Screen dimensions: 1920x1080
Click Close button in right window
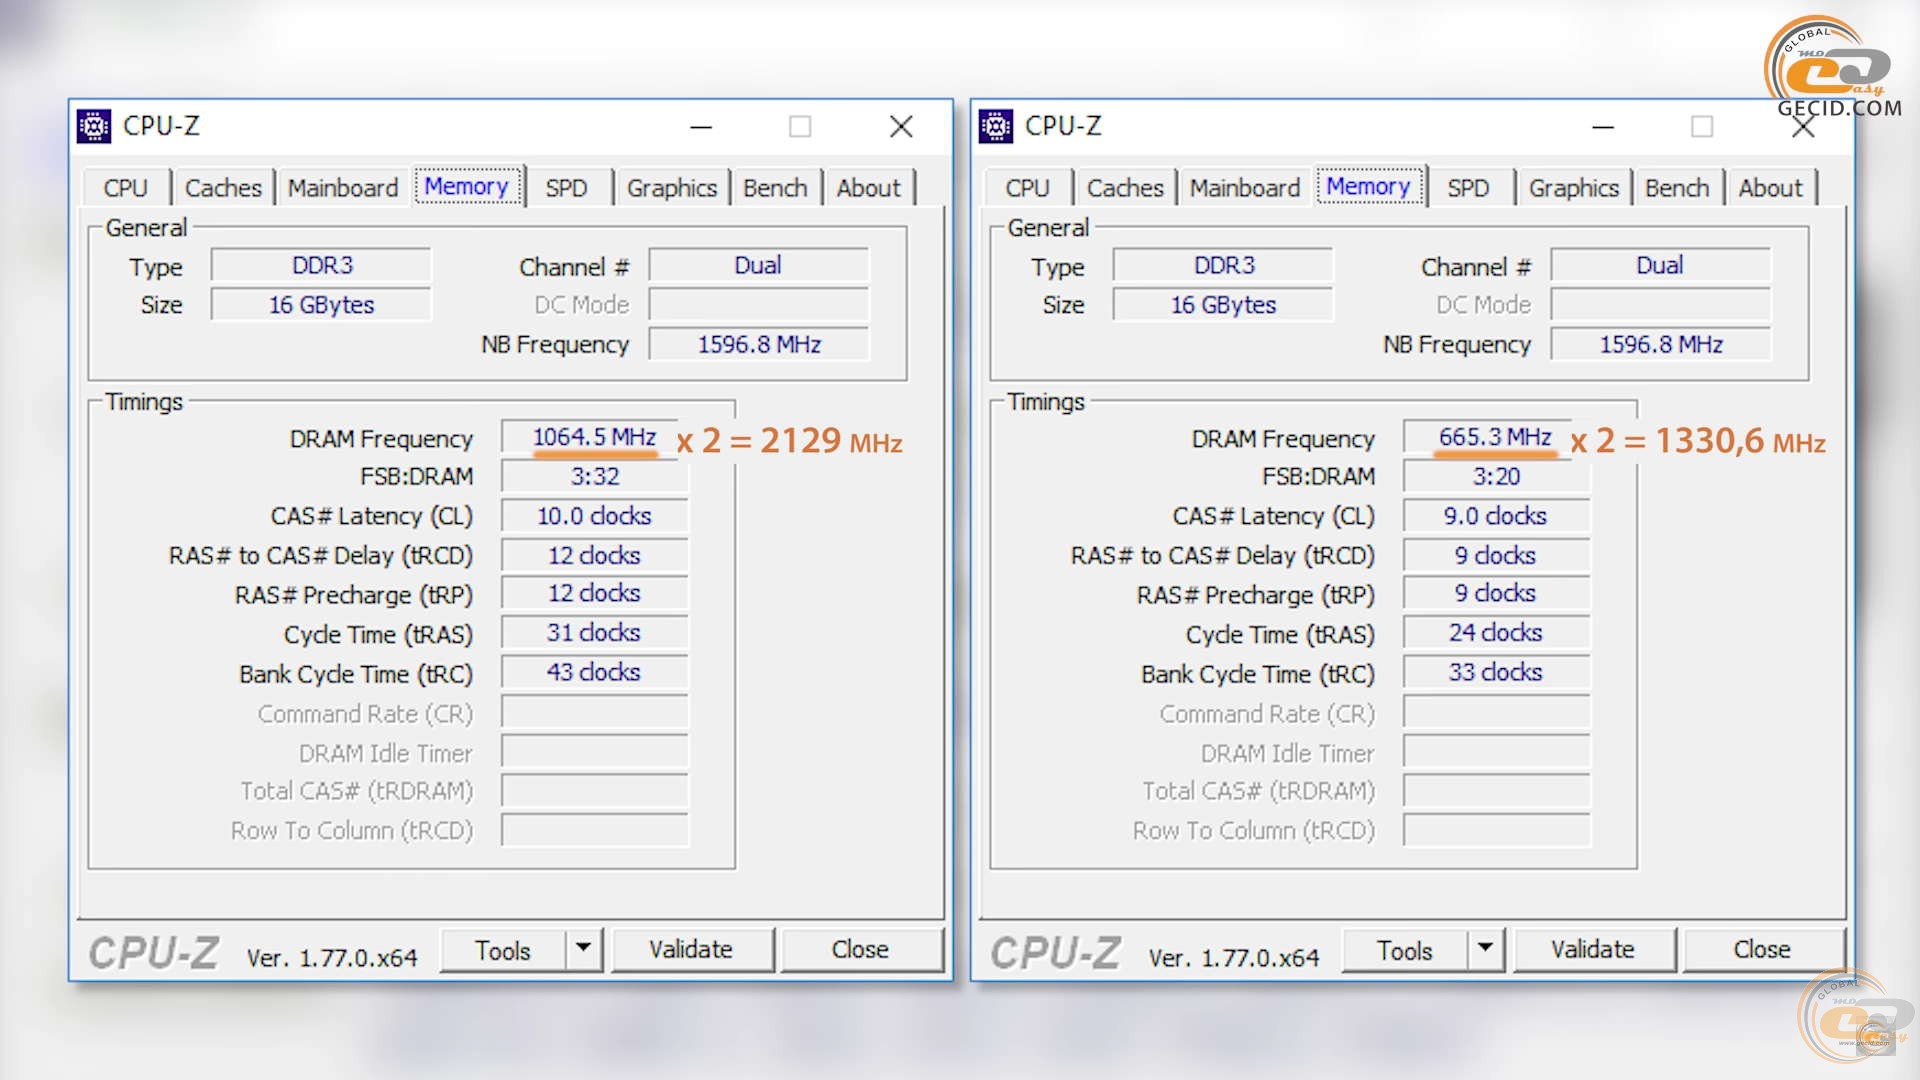pos(1762,948)
